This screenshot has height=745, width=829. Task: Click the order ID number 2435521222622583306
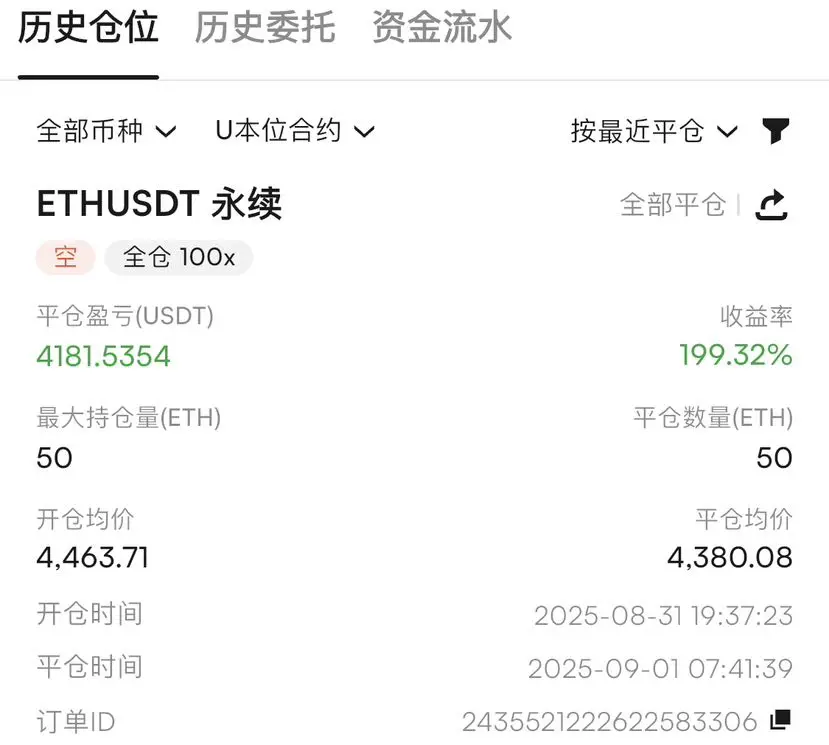(610, 722)
